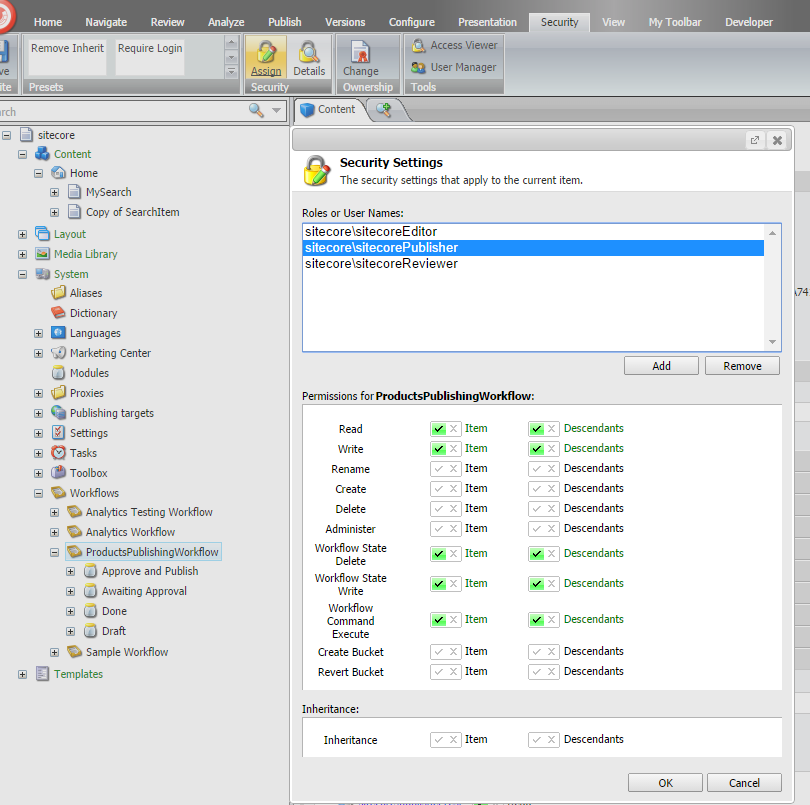Allow Create for Descendants
Screen dimensions: 810x805
pyautogui.click(x=537, y=489)
